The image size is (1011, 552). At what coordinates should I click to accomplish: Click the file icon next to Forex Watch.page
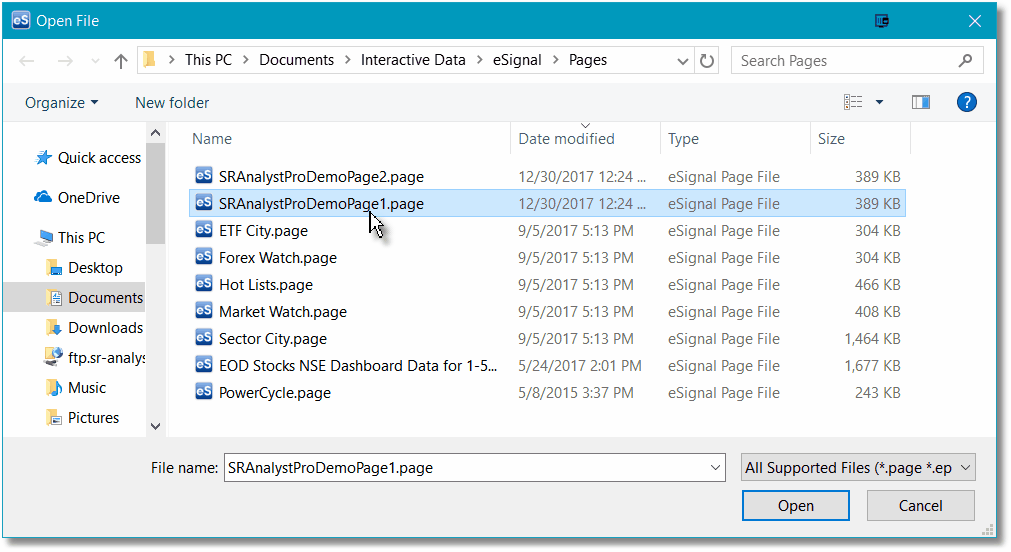coord(204,257)
